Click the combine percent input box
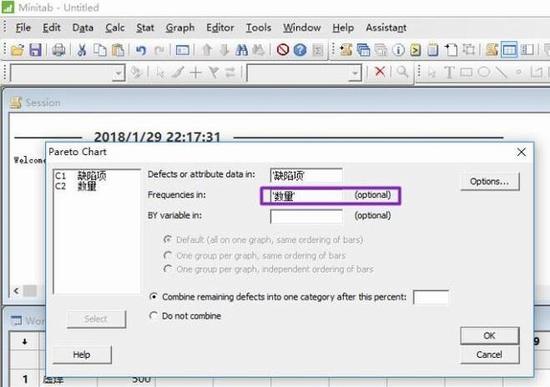Viewport: 550px width, 387px height. 431,297
